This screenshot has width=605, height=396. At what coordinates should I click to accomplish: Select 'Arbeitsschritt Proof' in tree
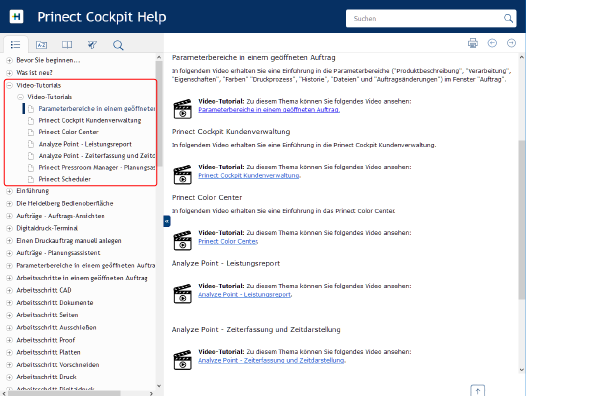point(46,340)
